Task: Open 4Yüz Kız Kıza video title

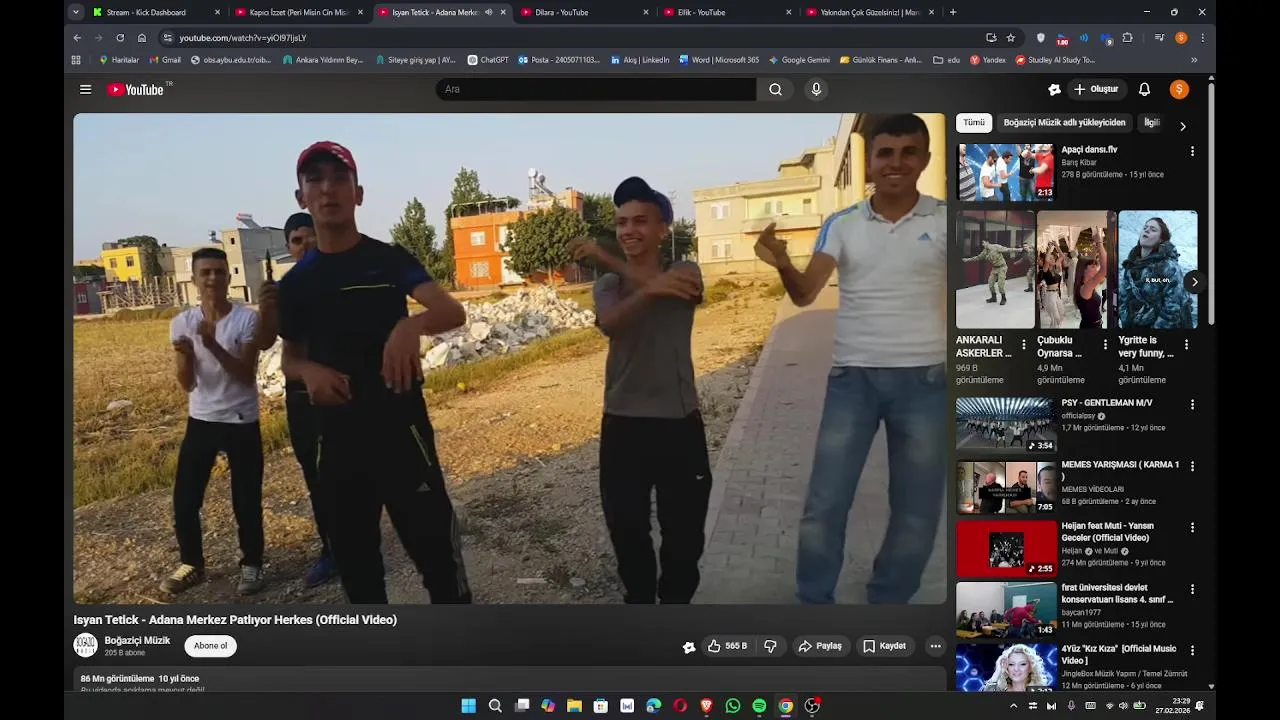Action: click(x=1119, y=655)
